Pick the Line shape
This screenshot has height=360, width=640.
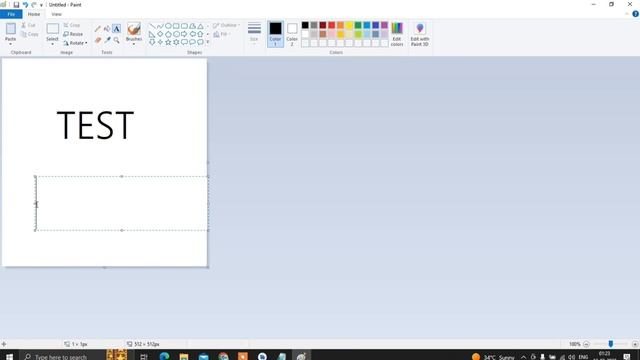click(x=152, y=26)
